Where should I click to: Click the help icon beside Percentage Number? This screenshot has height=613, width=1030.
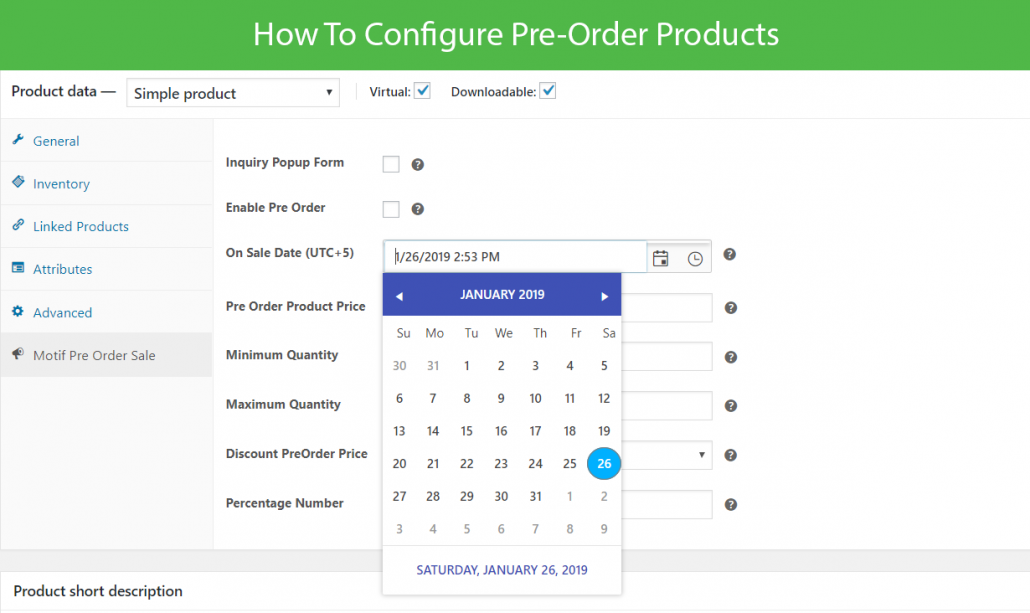point(729,506)
